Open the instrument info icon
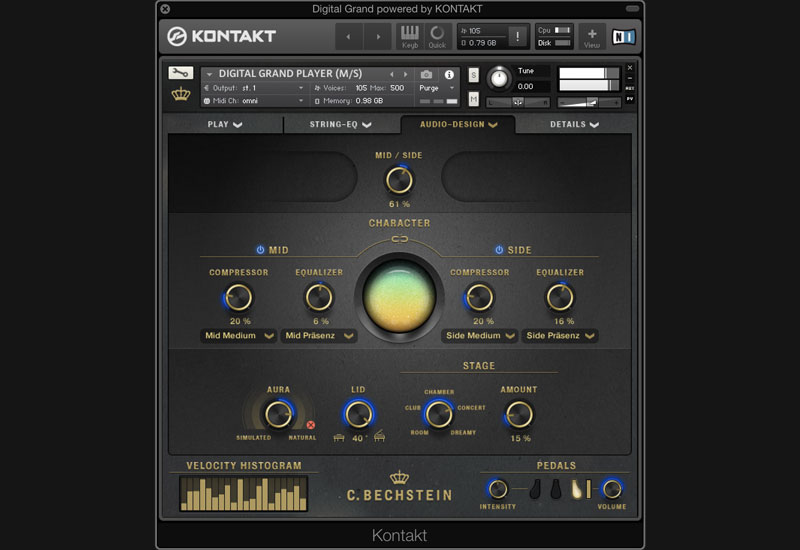Image resolution: width=800 pixels, height=550 pixels. point(449,75)
